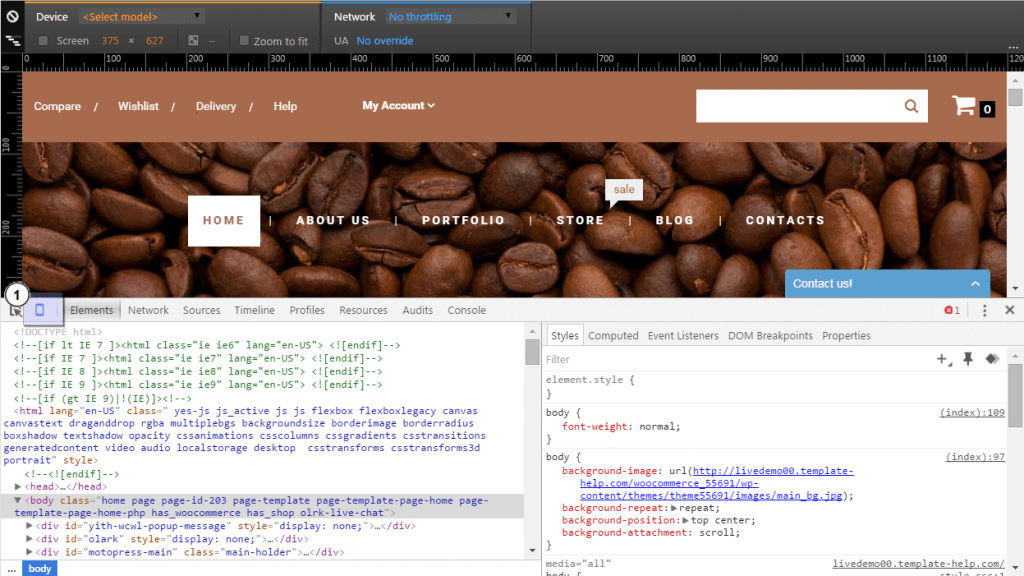Click the screen width value 375

tap(110, 40)
